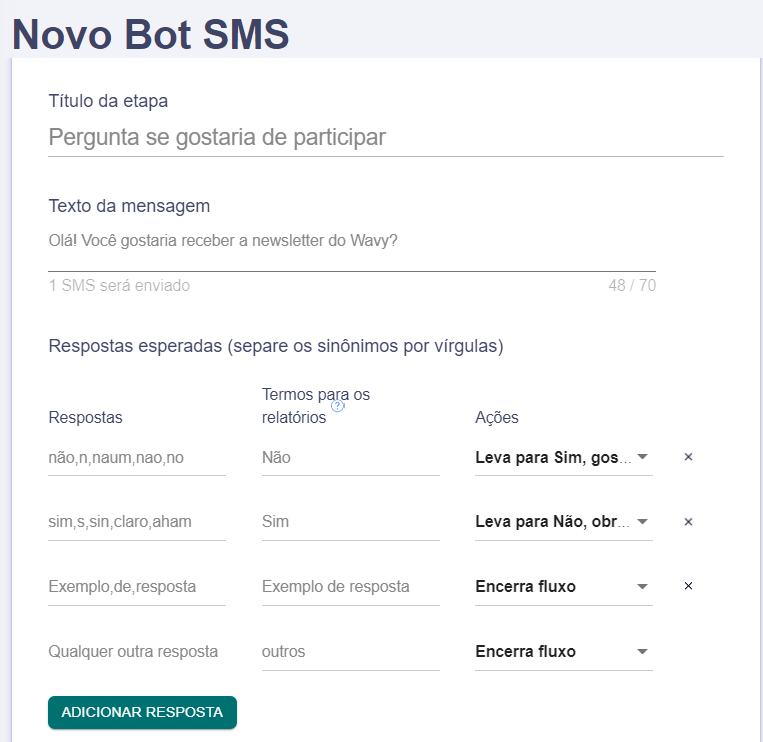Expand 'Leva para Sim, gos...' action dropdown
Screen dimensions: 763x742
pos(563,457)
